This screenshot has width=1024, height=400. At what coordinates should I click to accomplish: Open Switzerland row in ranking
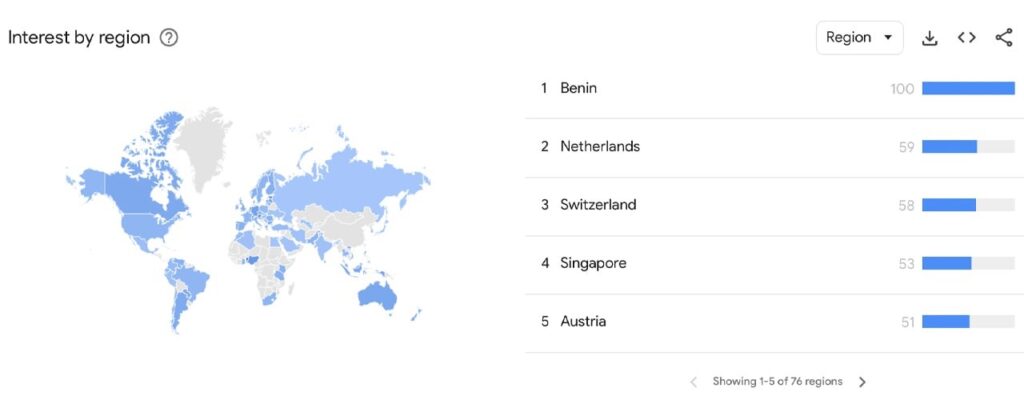(598, 205)
